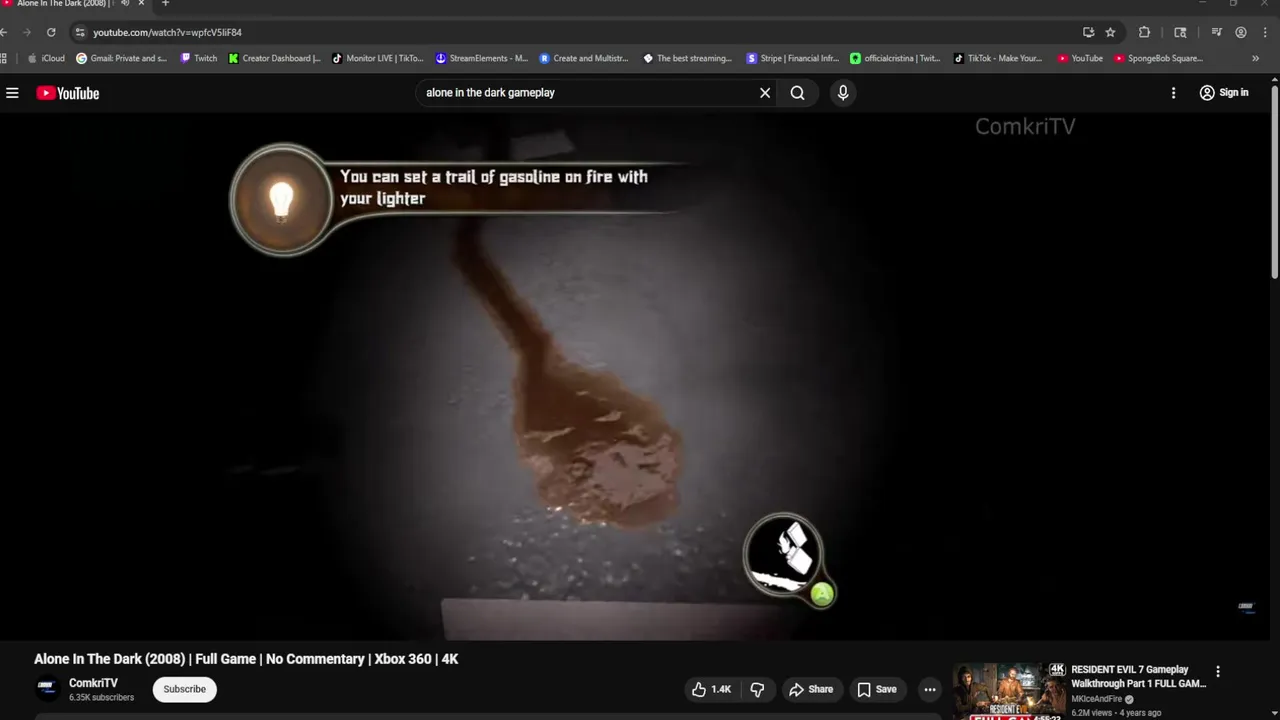Open the YouTube bookmark

(x=1080, y=58)
